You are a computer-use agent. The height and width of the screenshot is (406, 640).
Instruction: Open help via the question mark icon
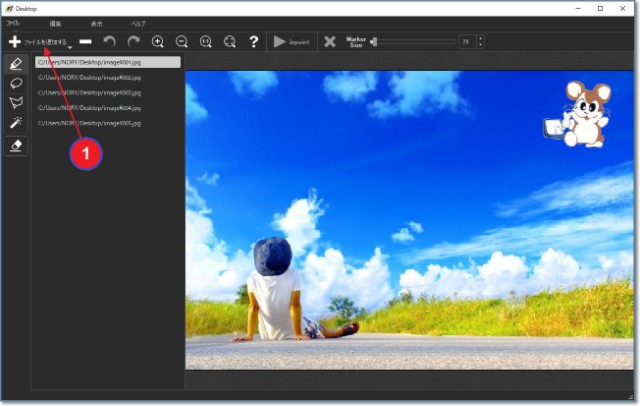254,42
